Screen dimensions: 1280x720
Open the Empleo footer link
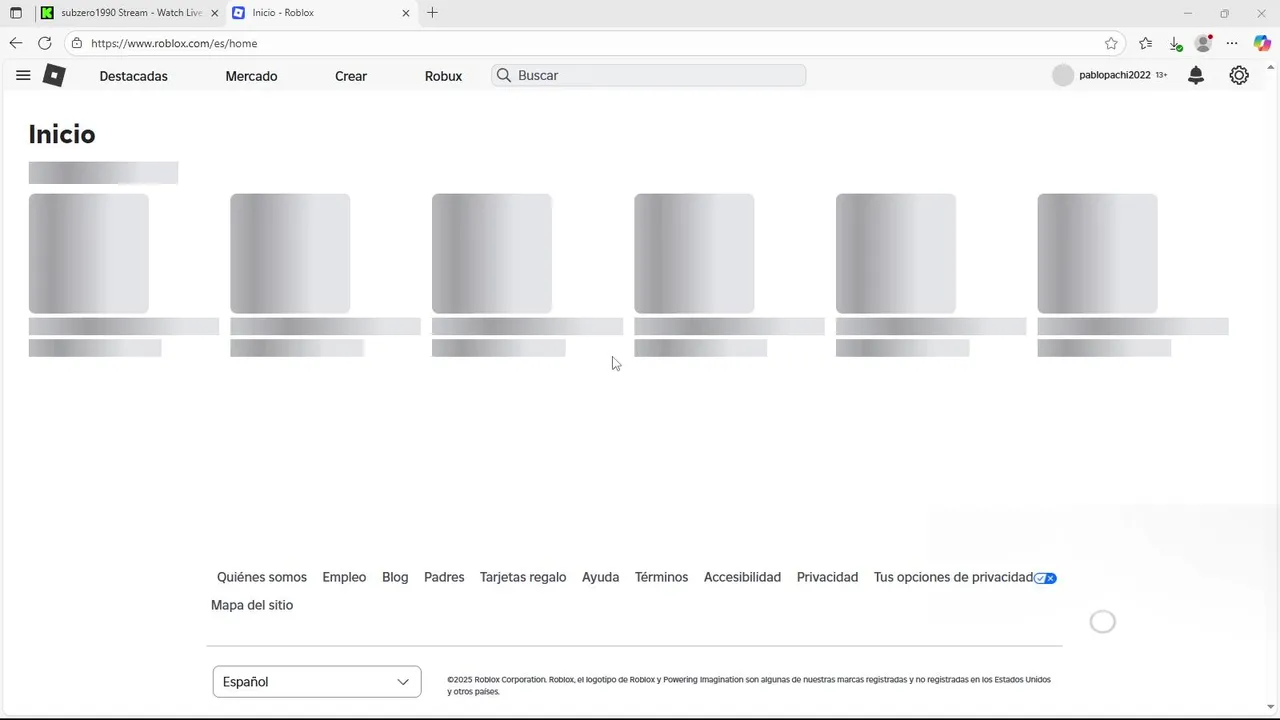[x=344, y=577]
